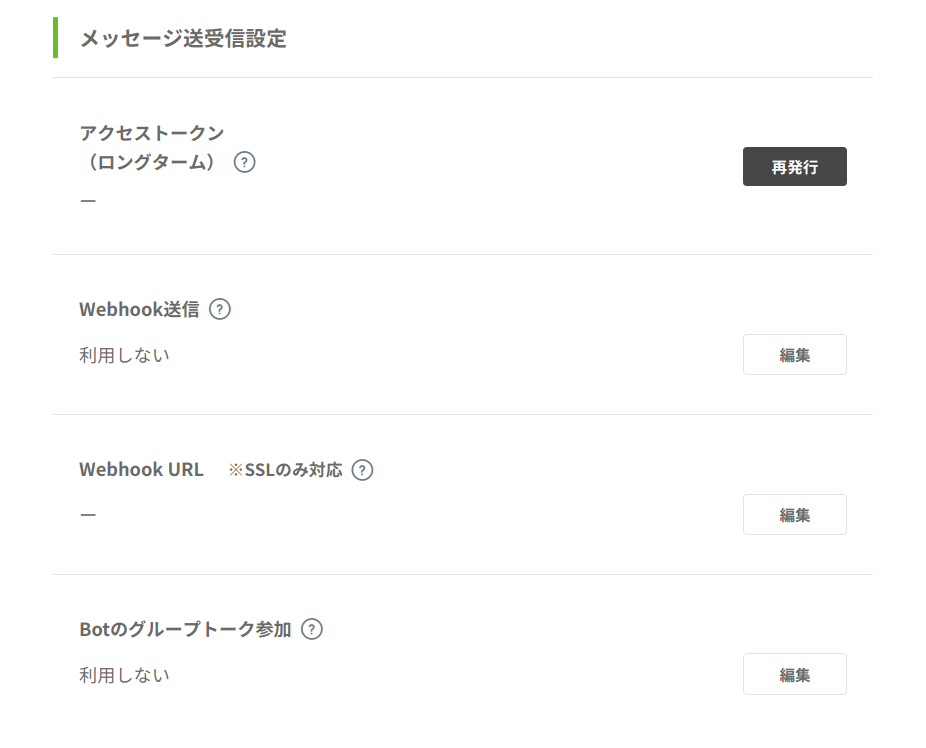The height and width of the screenshot is (748, 926).
Task: Click 利用しない status under Botのグループトーク参加
Action: tap(124, 675)
